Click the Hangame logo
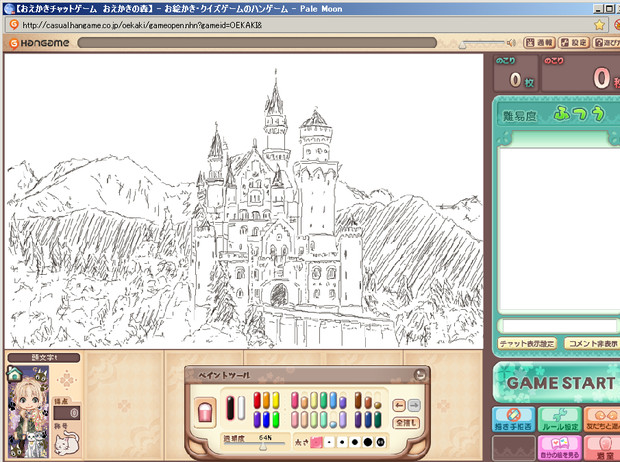This screenshot has height=462, width=620. click(x=39, y=43)
